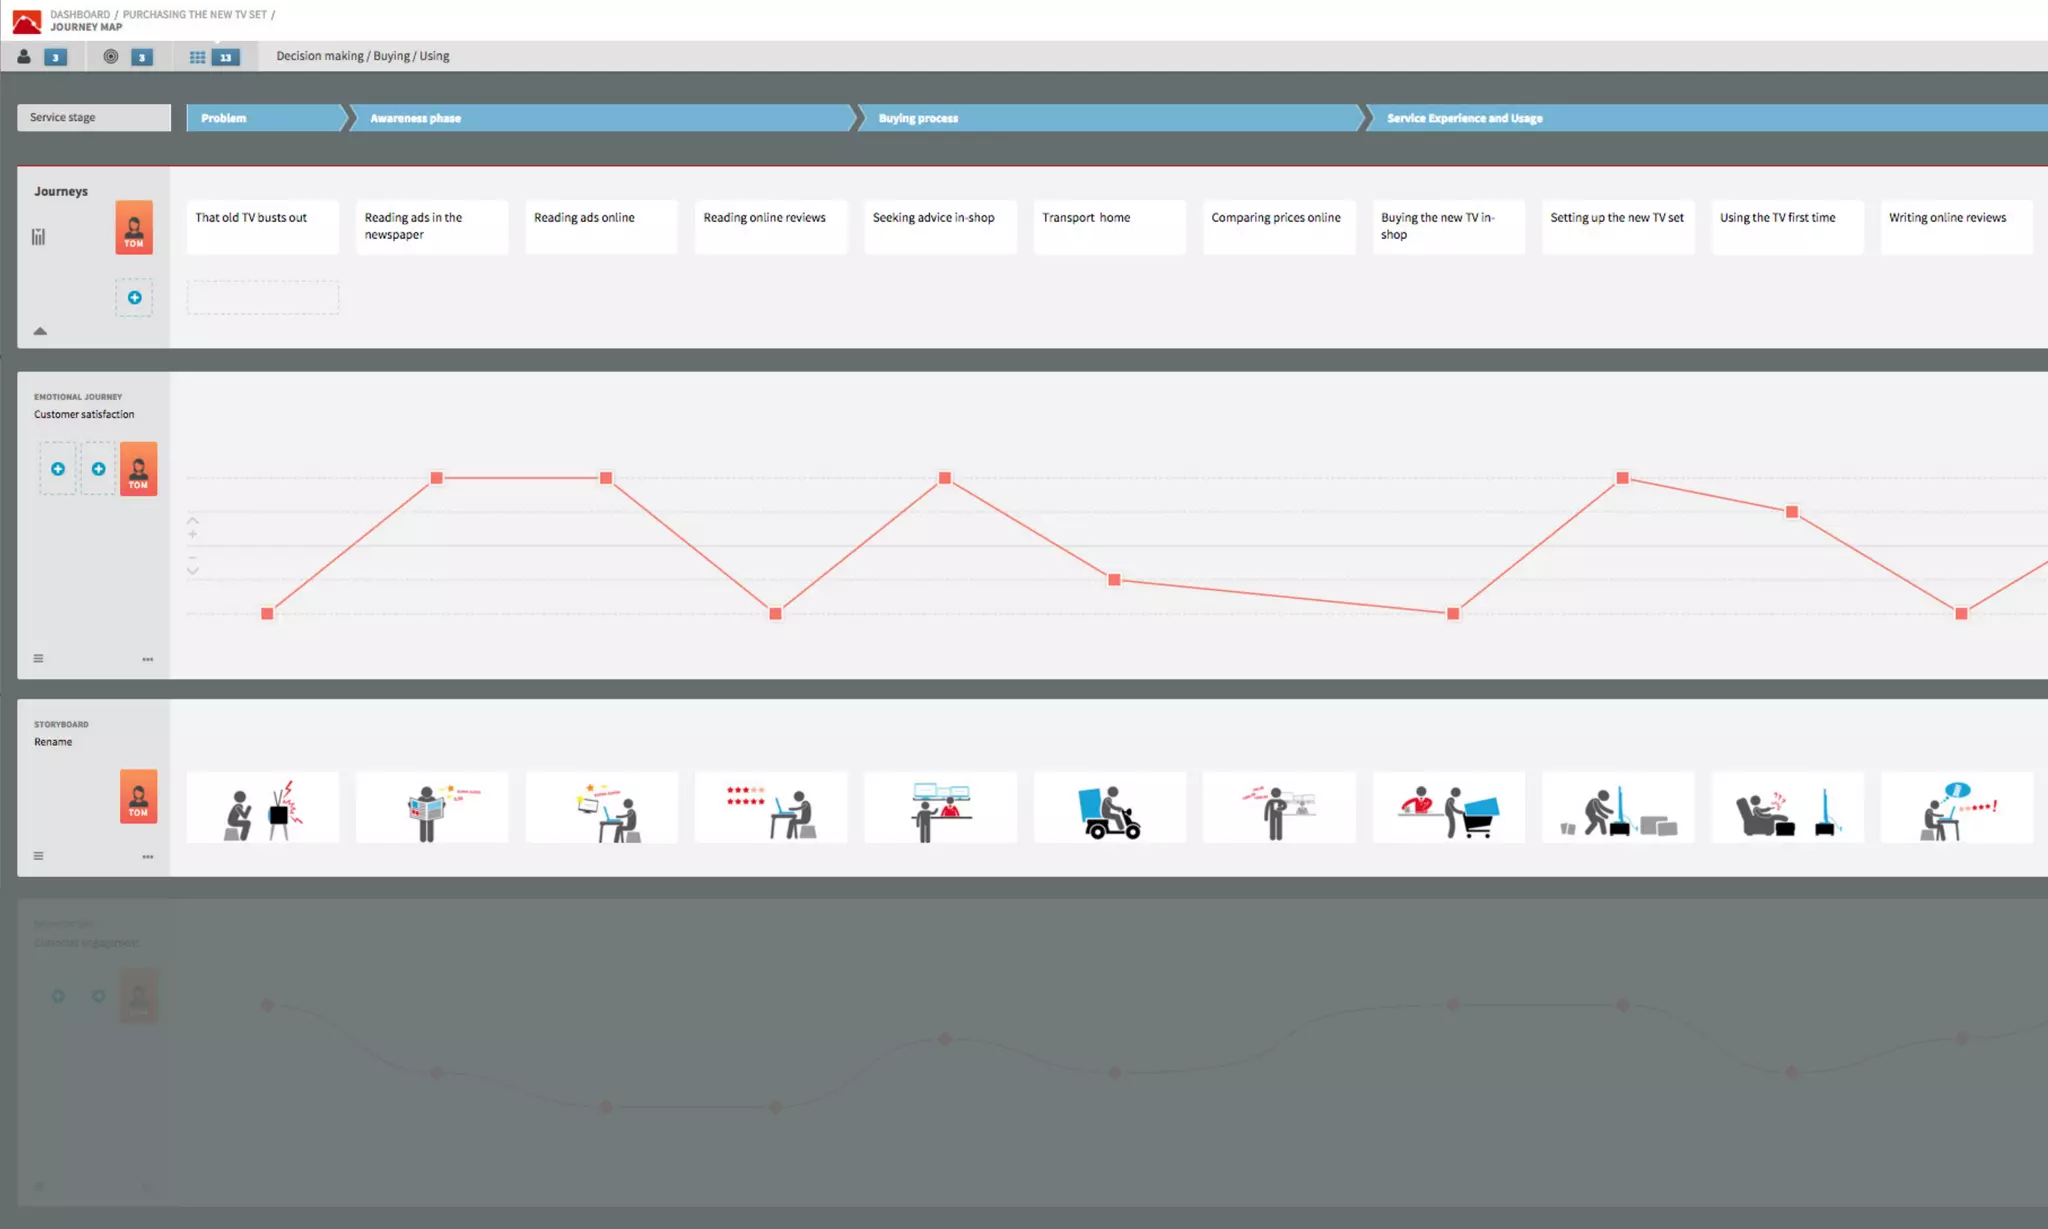The height and width of the screenshot is (1229, 2048).
Task: Click the emotional scale up chevron
Action: [x=193, y=520]
